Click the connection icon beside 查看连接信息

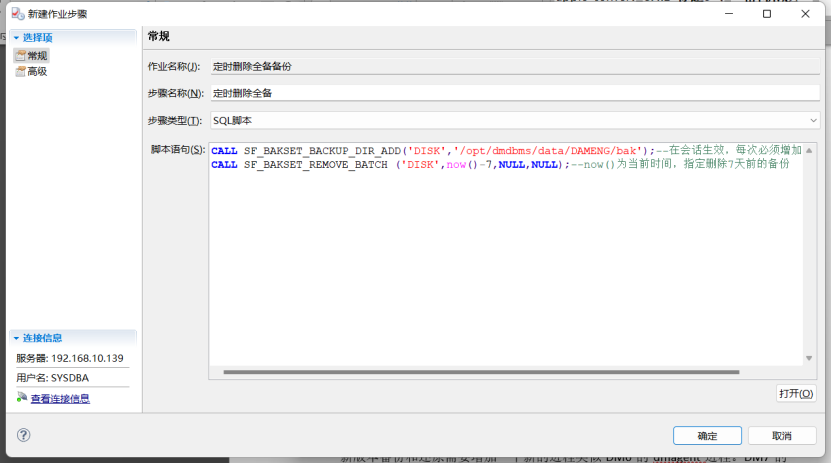22,398
